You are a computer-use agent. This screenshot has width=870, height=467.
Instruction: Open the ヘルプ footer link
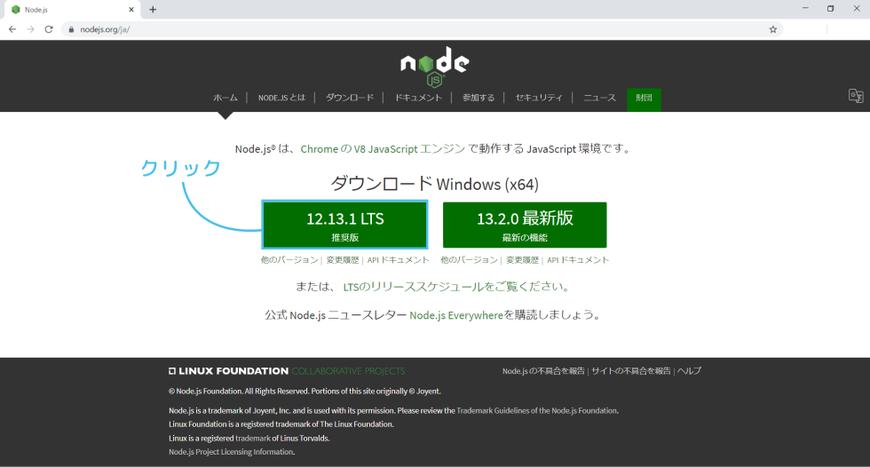pyautogui.click(x=689, y=370)
